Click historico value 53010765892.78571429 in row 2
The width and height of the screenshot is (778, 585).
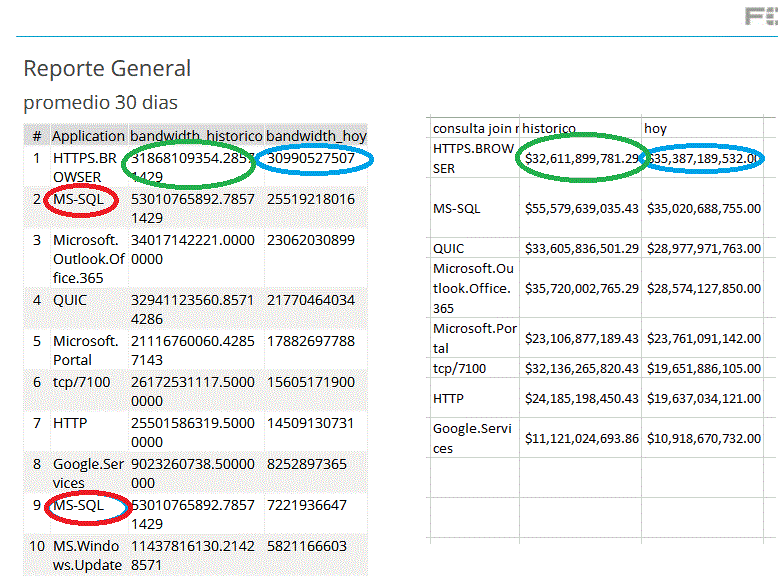tap(193, 208)
